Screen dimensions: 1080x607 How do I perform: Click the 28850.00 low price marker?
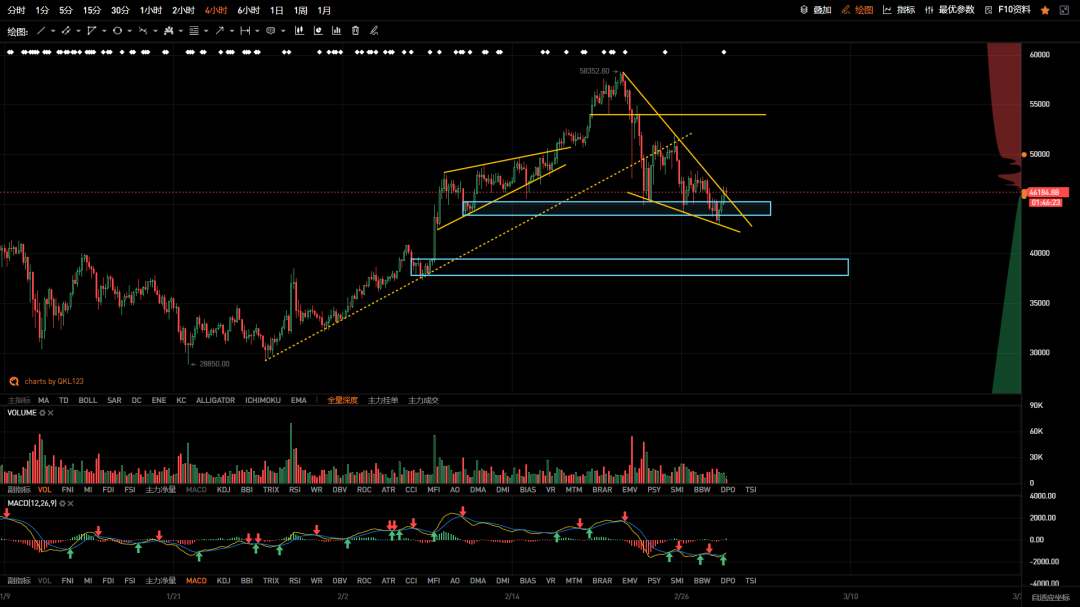point(214,364)
